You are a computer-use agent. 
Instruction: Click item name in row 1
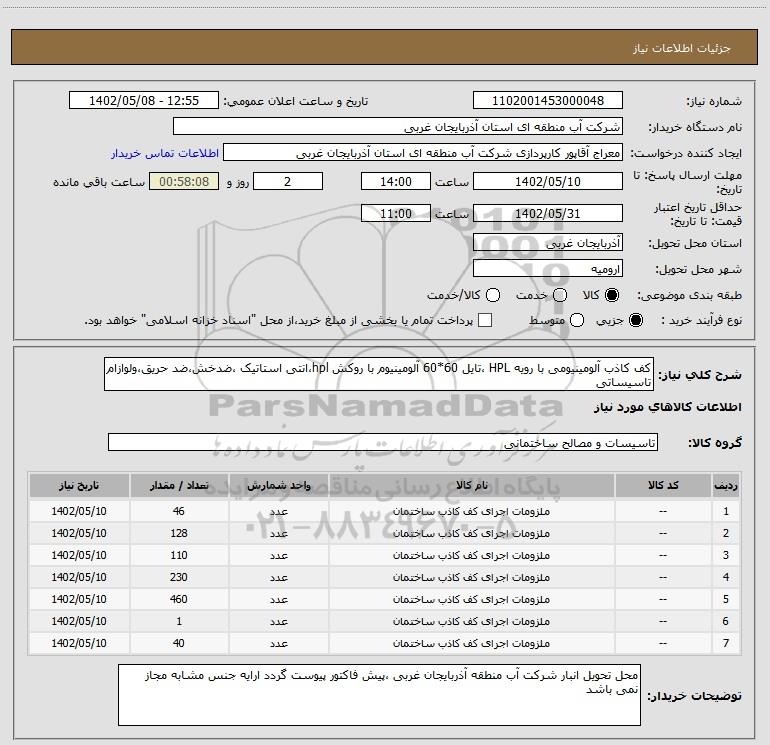tap(471, 511)
